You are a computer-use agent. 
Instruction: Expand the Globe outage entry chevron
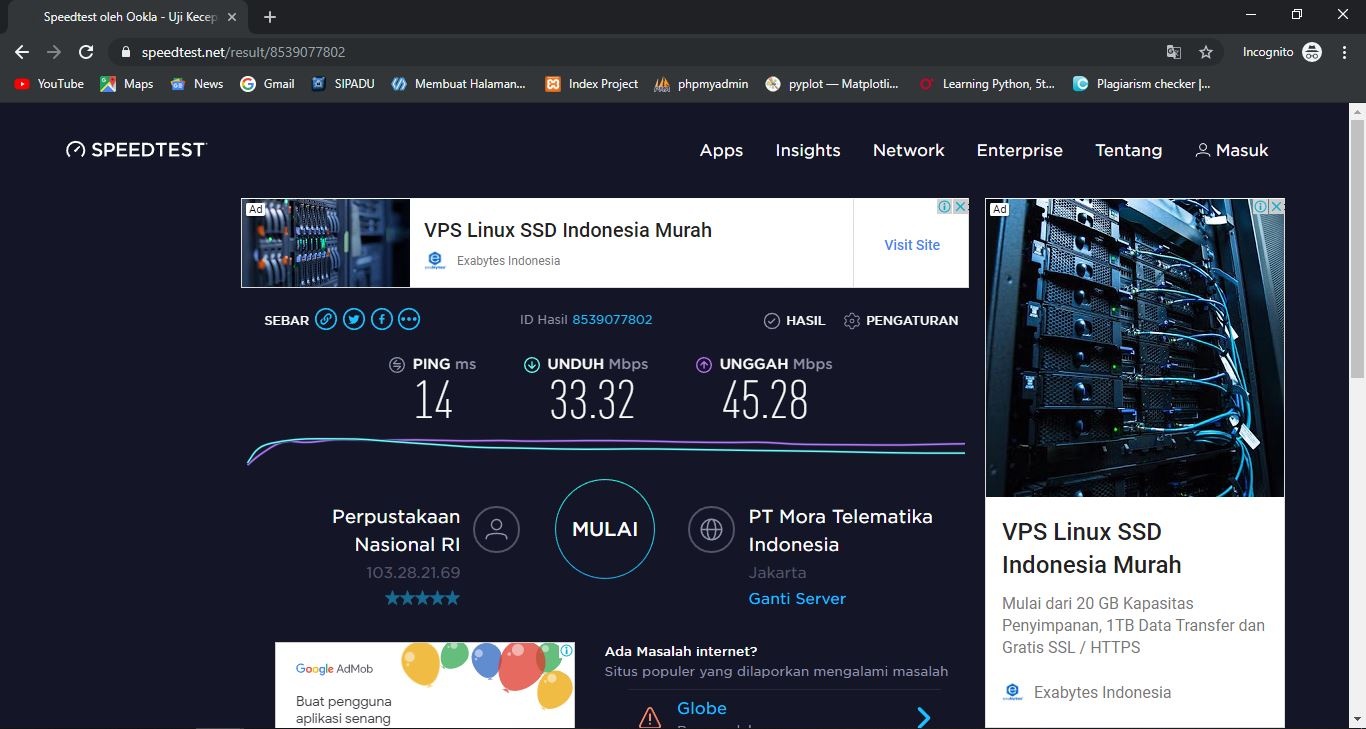(924, 717)
